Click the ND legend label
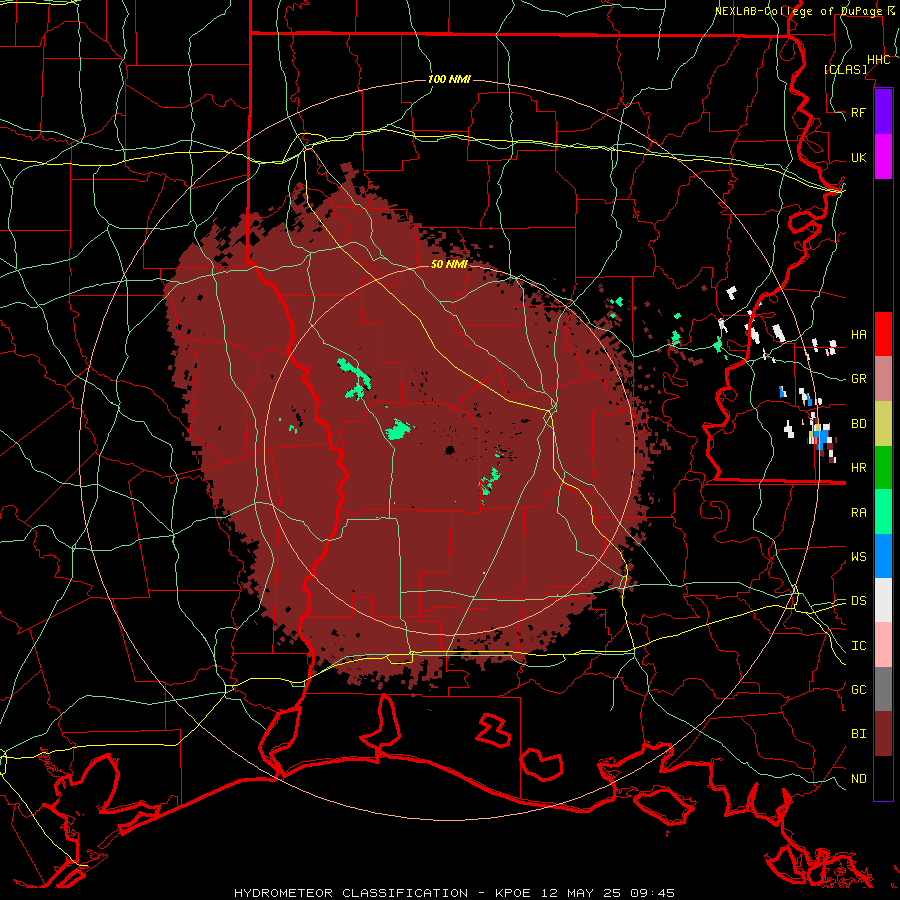Image resolution: width=900 pixels, height=900 pixels. (x=858, y=778)
